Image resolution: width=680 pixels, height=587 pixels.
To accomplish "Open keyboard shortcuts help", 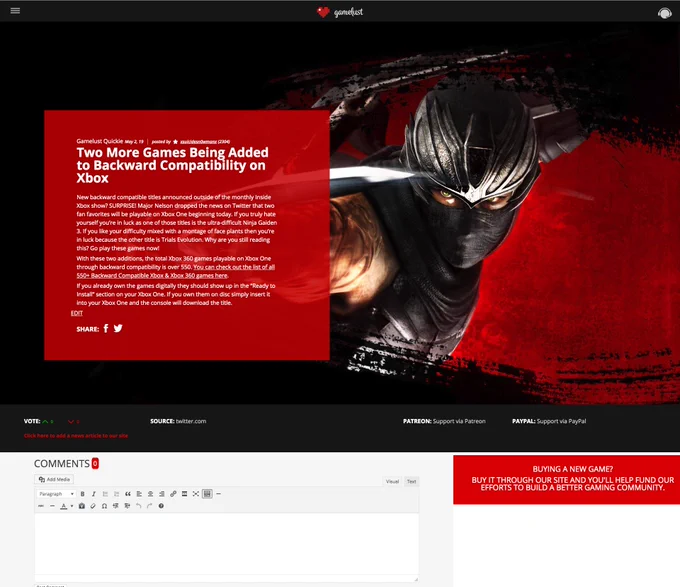I will (x=161, y=506).
